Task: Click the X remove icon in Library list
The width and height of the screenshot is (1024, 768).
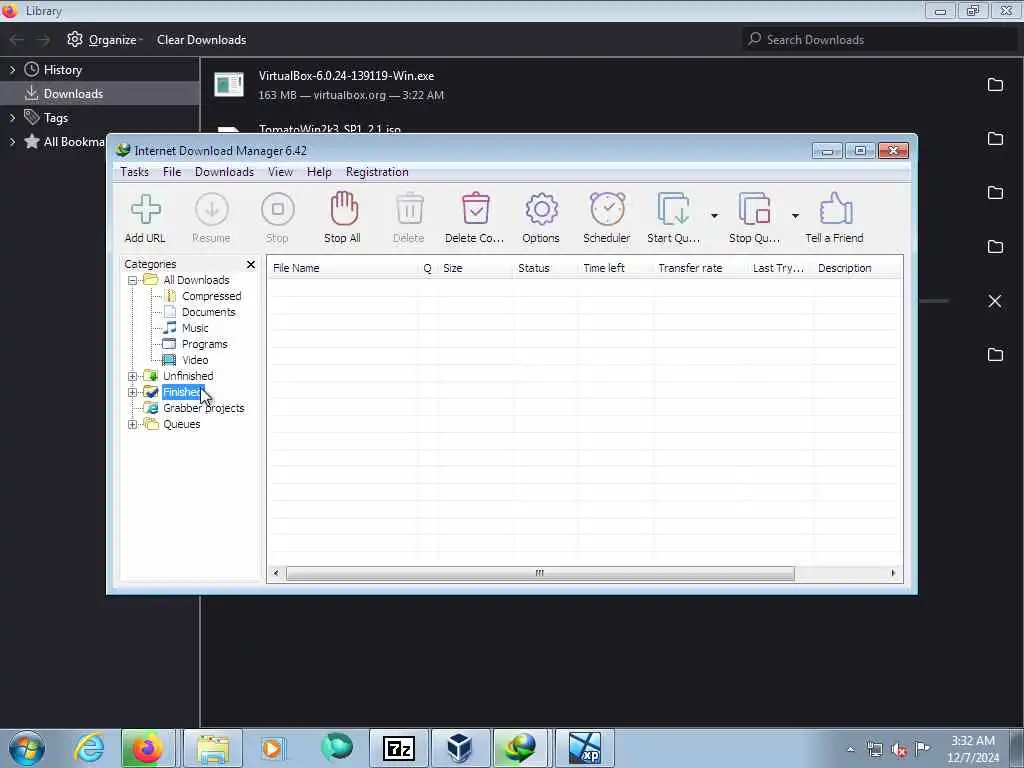Action: [995, 301]
